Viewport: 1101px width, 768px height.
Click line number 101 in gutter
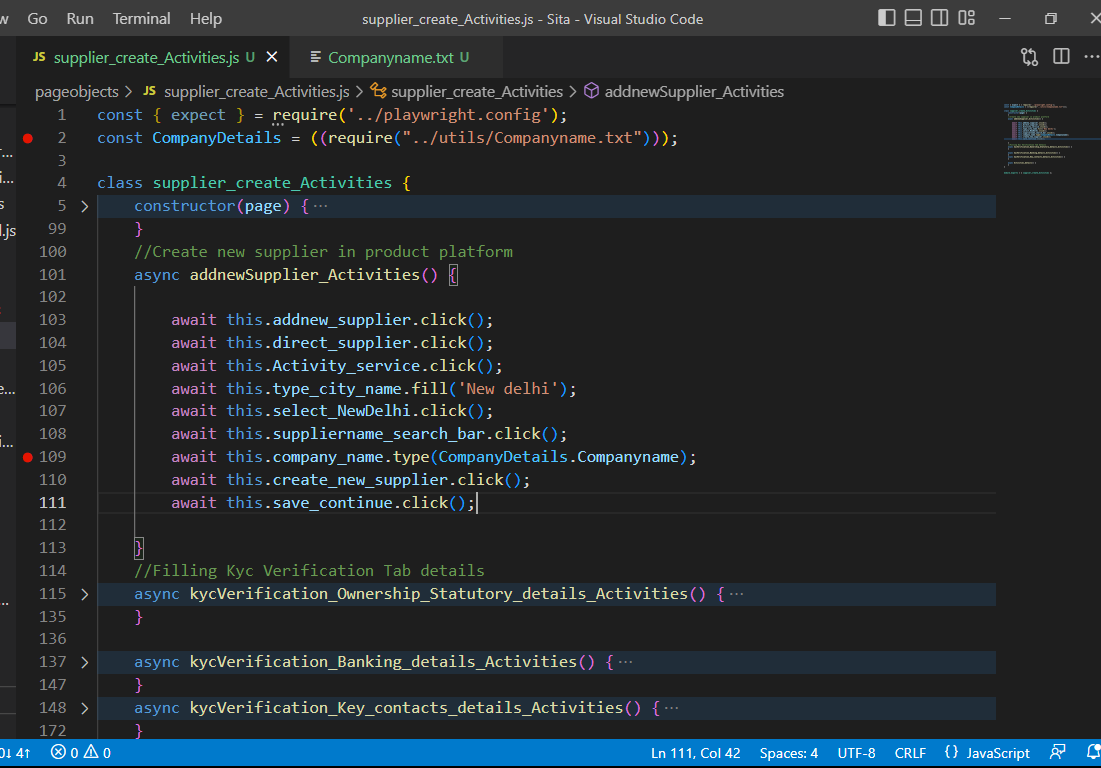click(53, 274)
